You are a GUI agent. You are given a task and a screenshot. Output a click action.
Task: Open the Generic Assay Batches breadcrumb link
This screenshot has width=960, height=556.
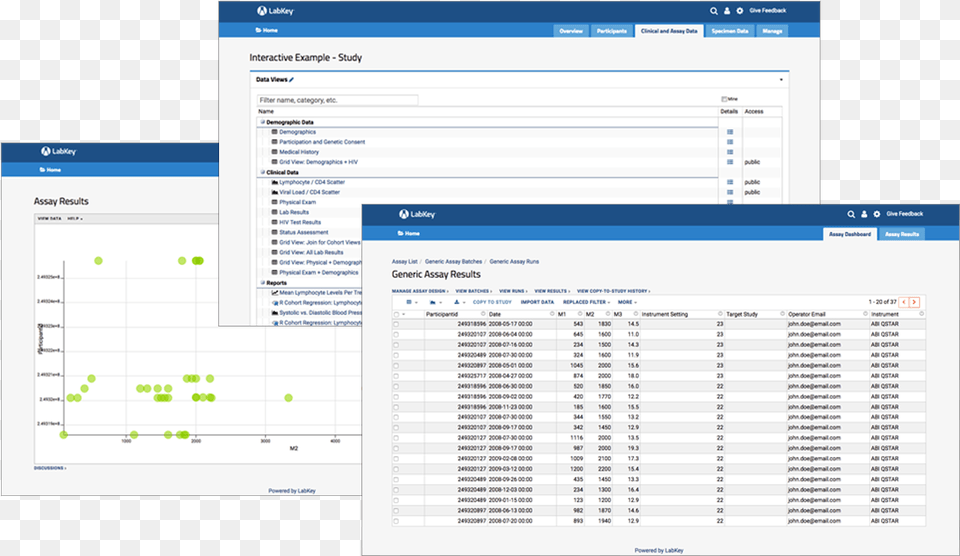coord(454,261)
